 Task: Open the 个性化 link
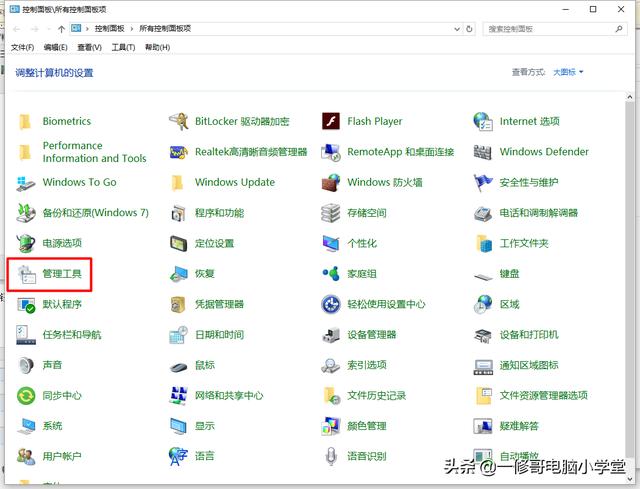coord(362,244)
